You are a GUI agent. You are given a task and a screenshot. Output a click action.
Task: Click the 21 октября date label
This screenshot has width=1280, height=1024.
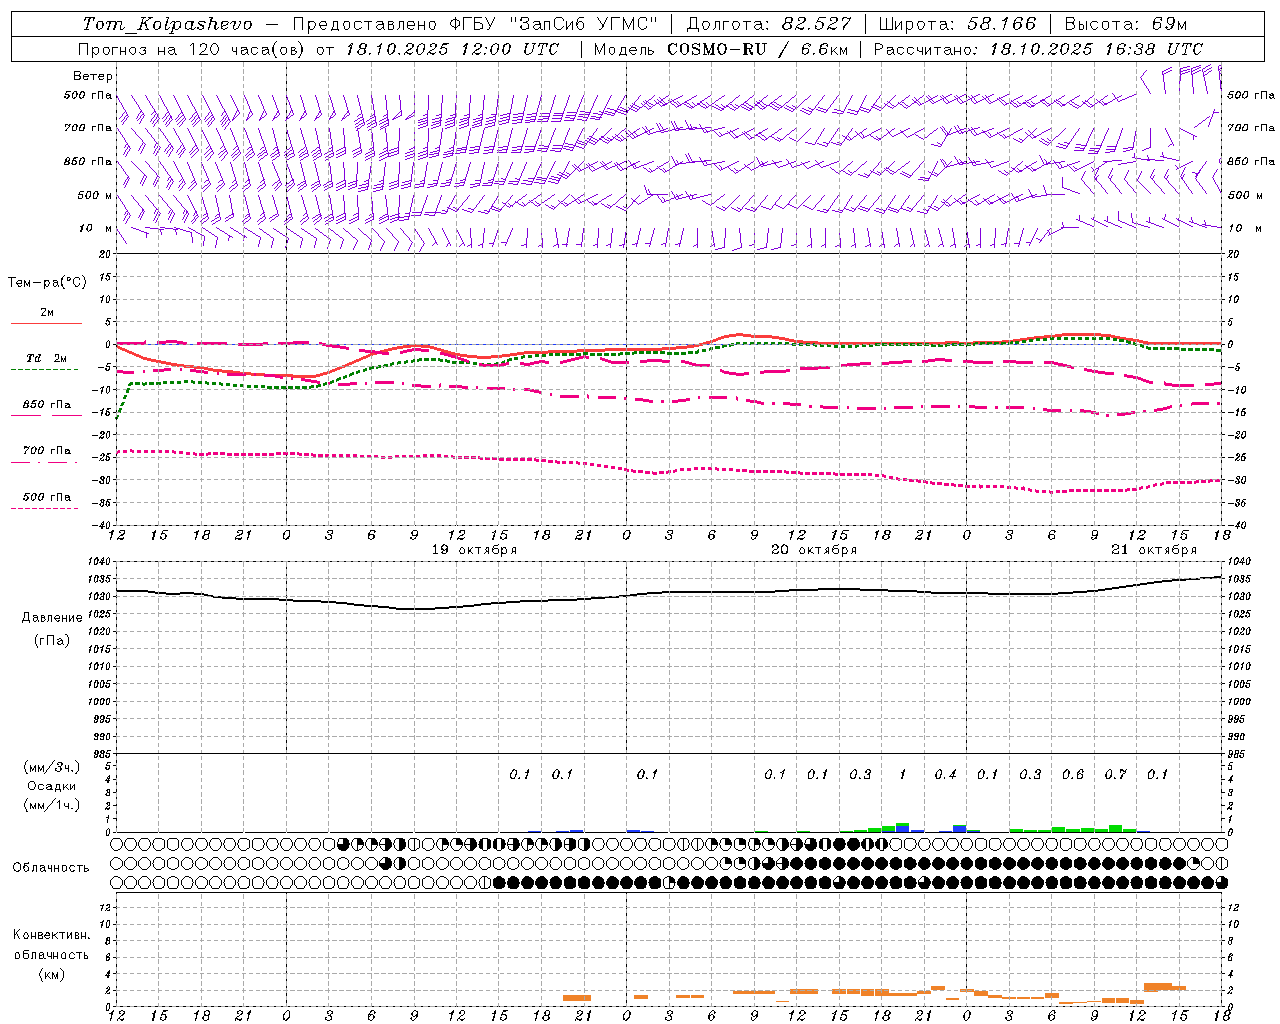[x=1154, y=550]
